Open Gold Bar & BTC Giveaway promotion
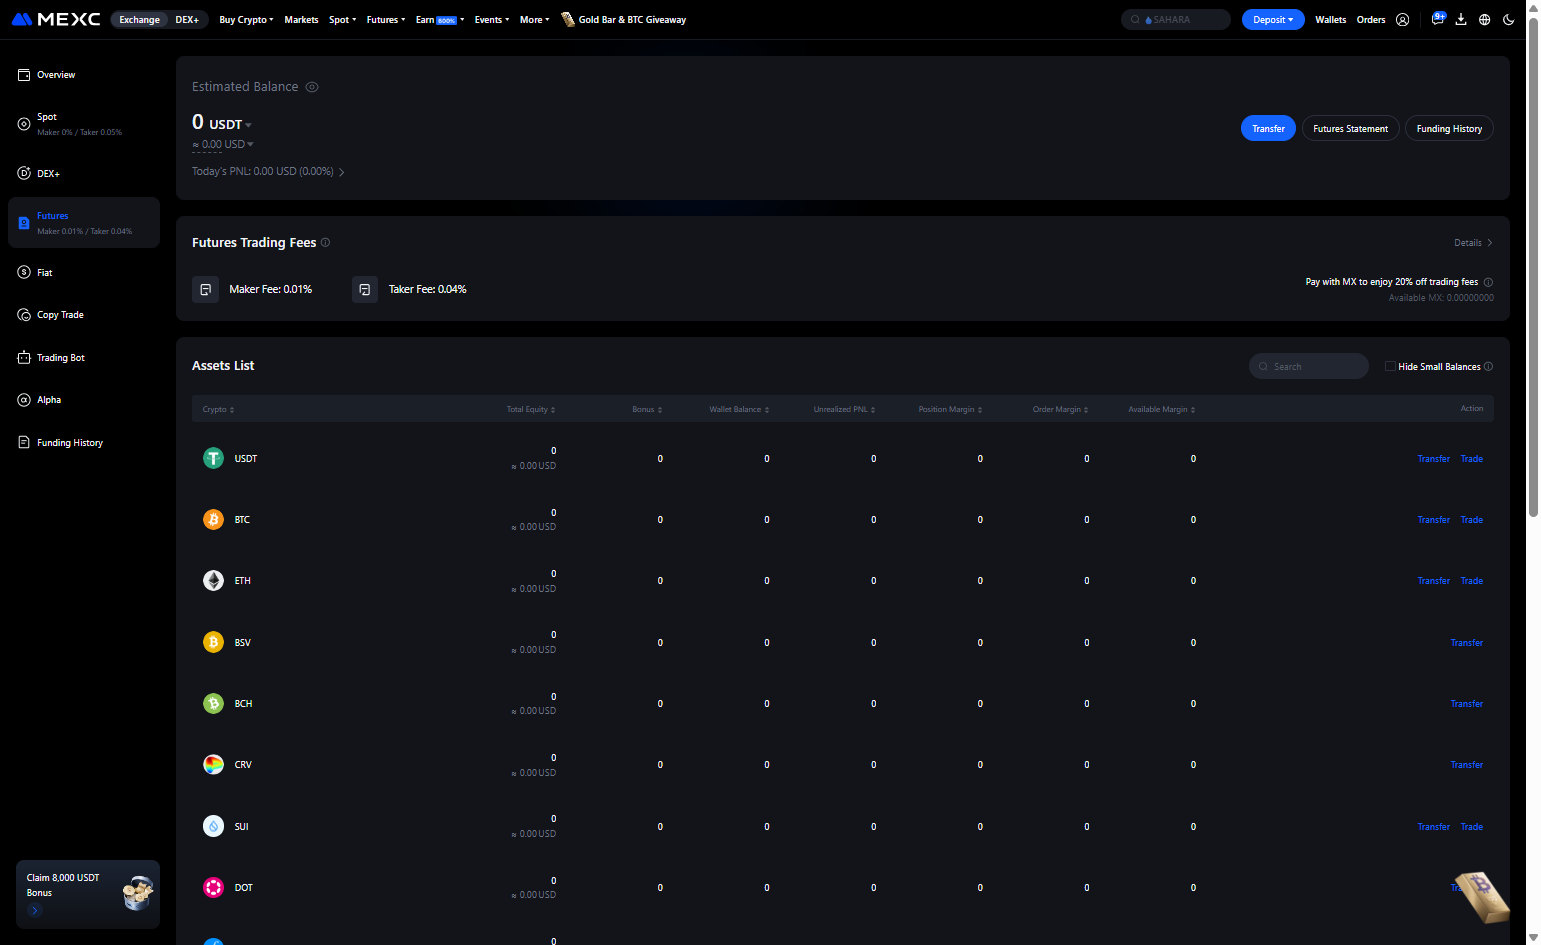The width and height of the screenshot is (1541, 945). [624, 20]
